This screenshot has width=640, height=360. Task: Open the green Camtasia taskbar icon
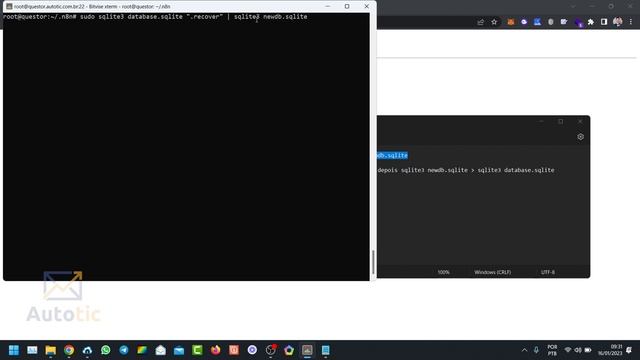pos(197,350)
